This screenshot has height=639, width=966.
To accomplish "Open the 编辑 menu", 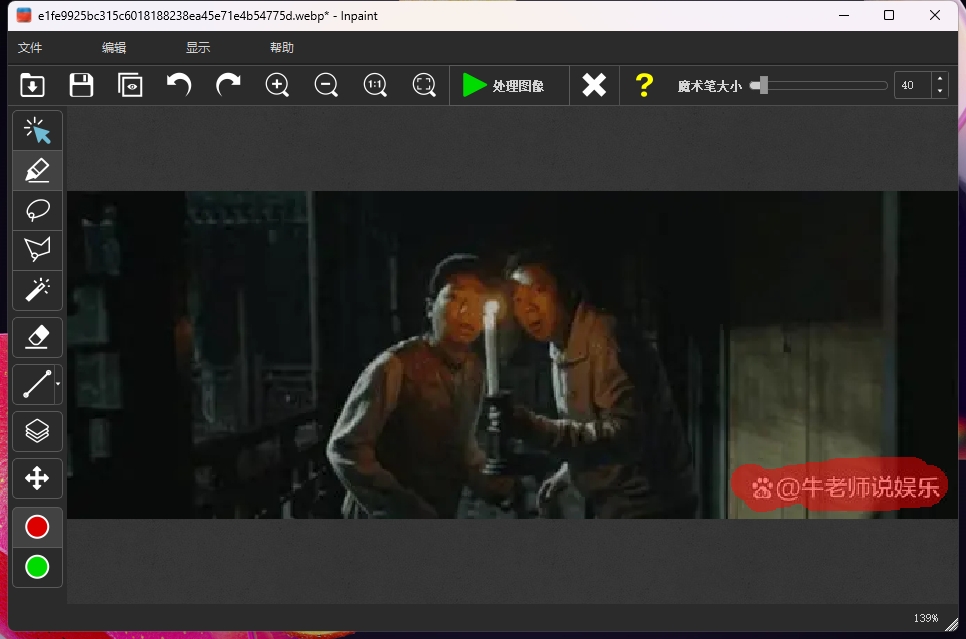I will [x=114, y=47].
